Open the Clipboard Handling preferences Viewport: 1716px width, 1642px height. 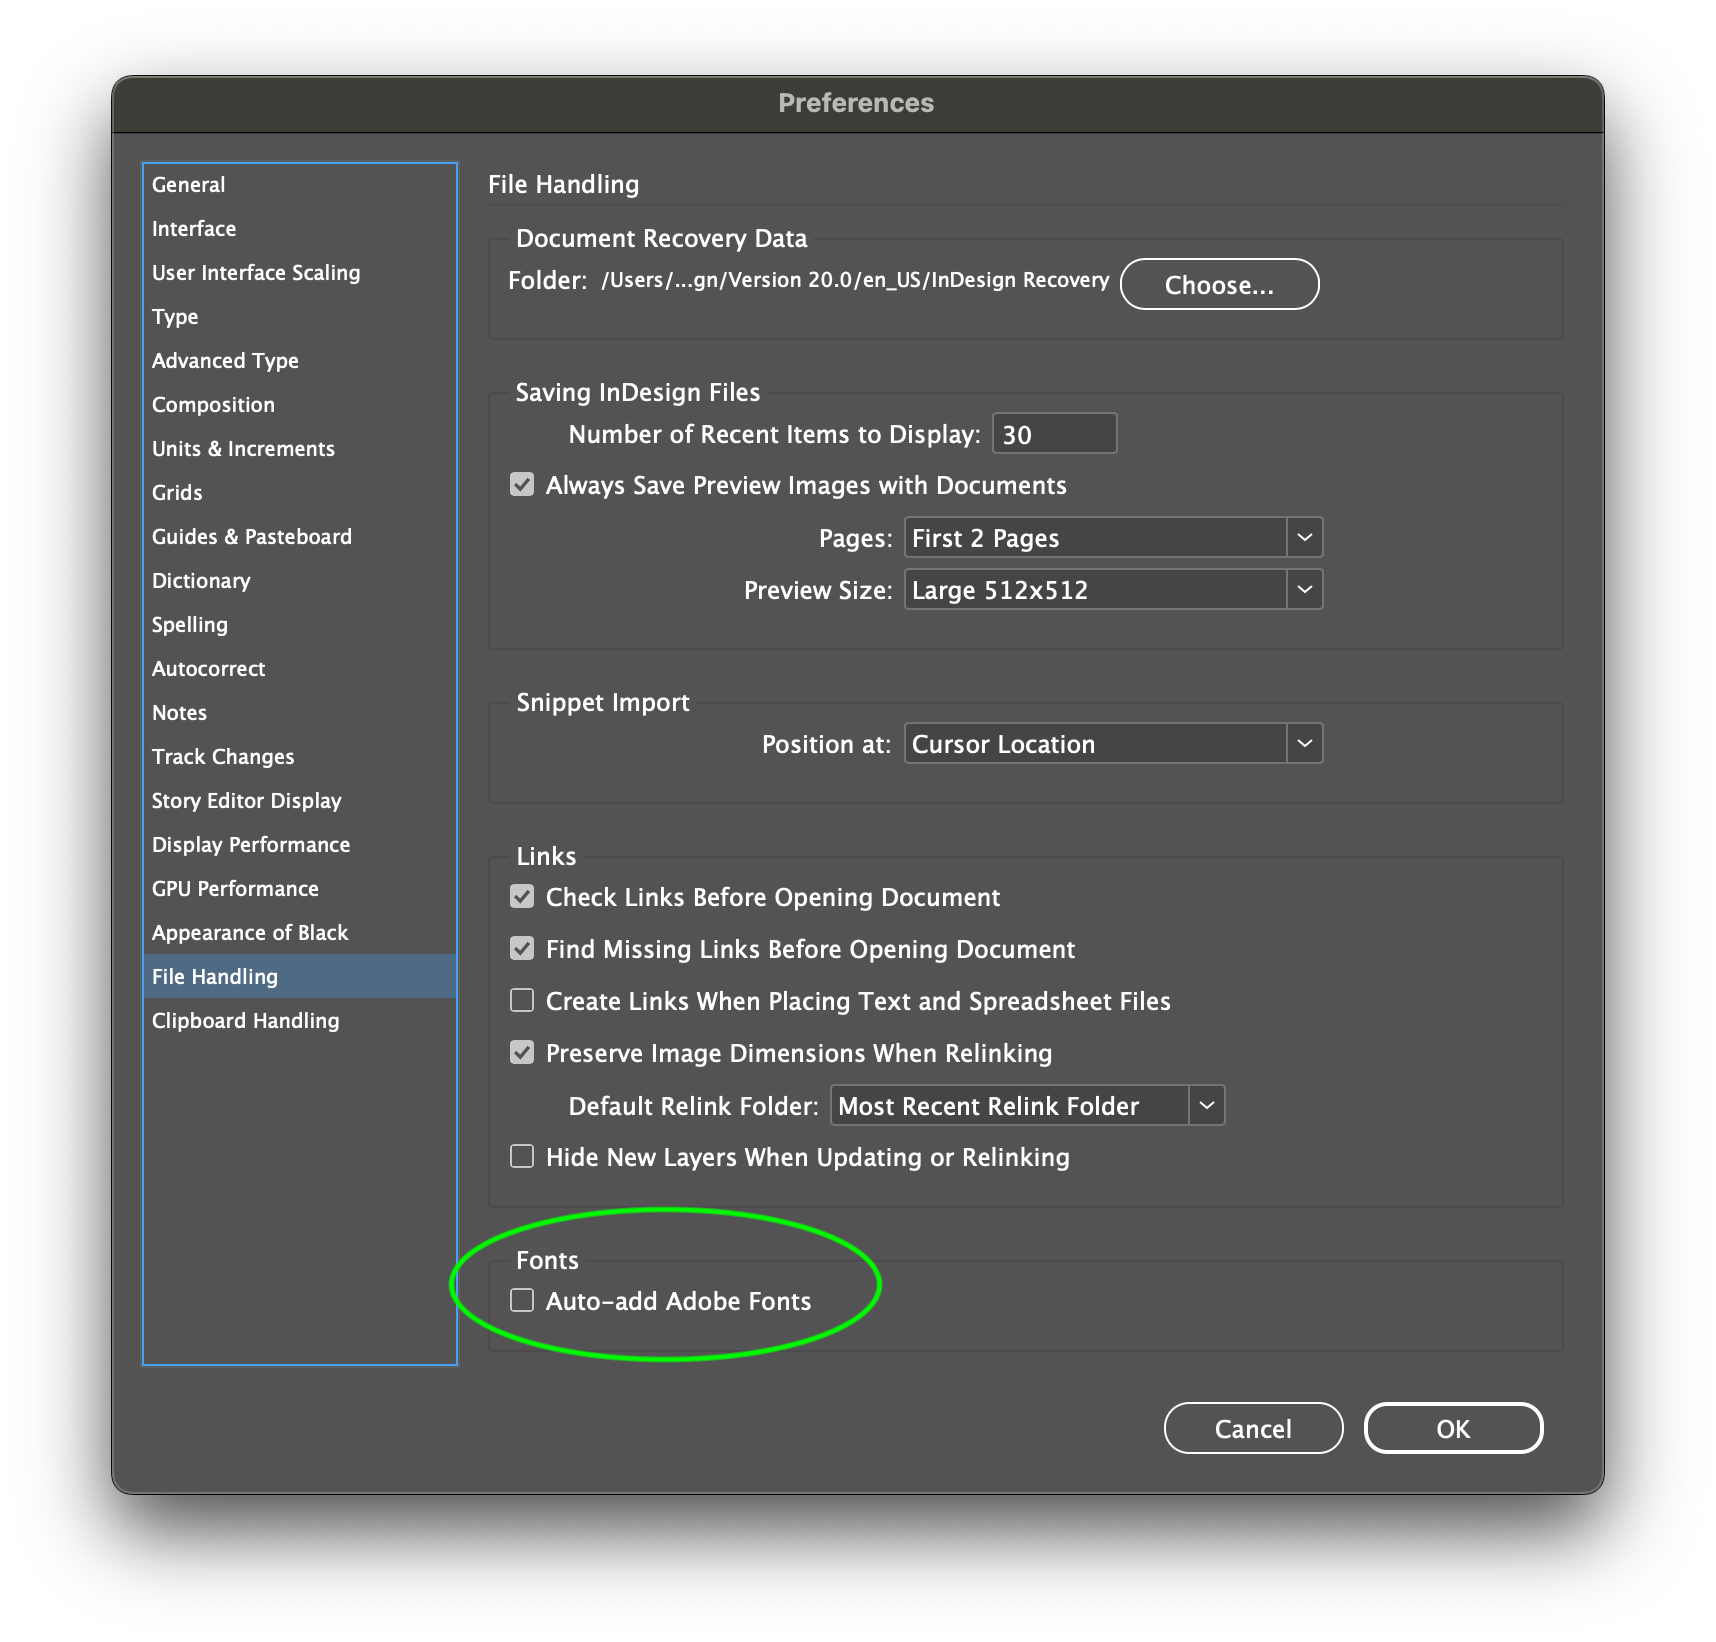point(245,1020)
